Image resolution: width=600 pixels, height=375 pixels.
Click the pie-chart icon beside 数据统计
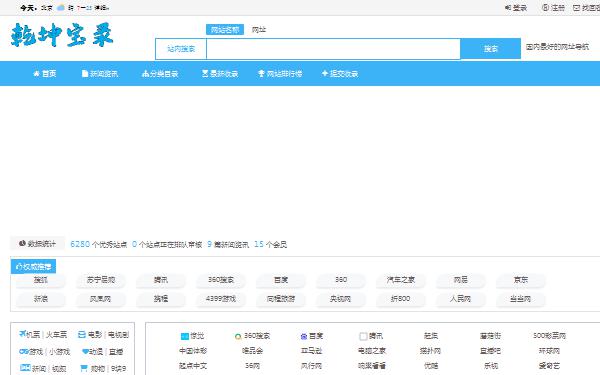coord(22,243)
